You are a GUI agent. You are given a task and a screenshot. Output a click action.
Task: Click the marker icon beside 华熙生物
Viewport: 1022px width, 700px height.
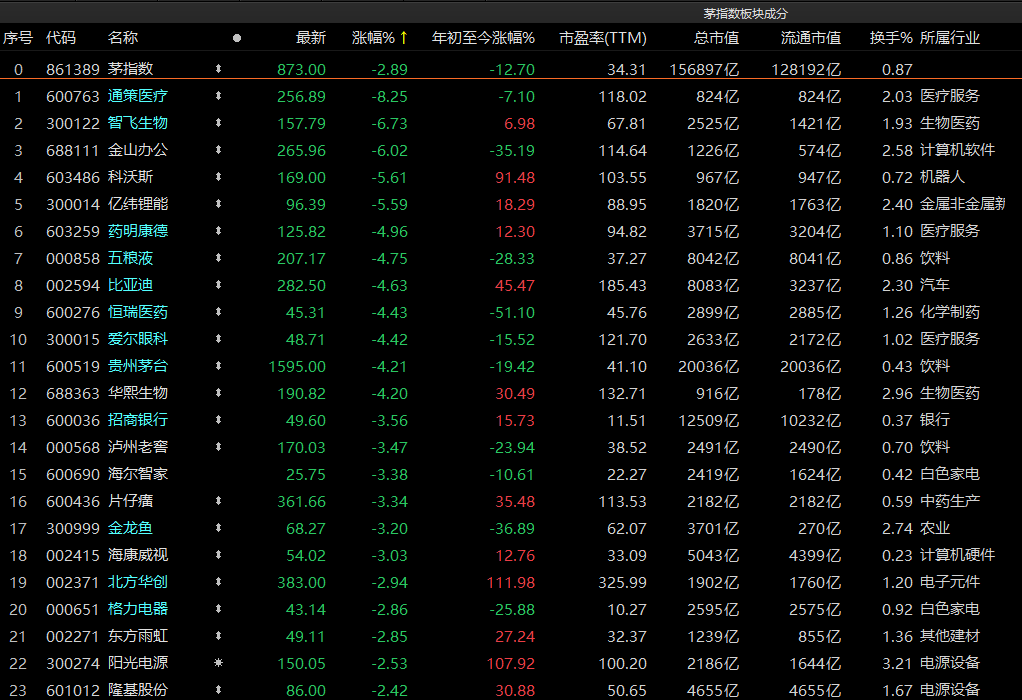click(218, 393)
